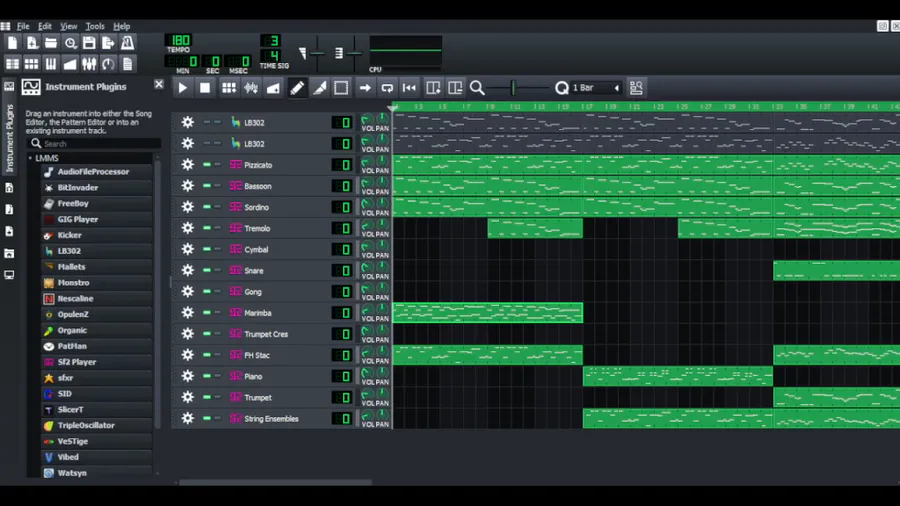Mute the Tremolo track
Viewport: 900px width, 506px height.
coord(207,228)
